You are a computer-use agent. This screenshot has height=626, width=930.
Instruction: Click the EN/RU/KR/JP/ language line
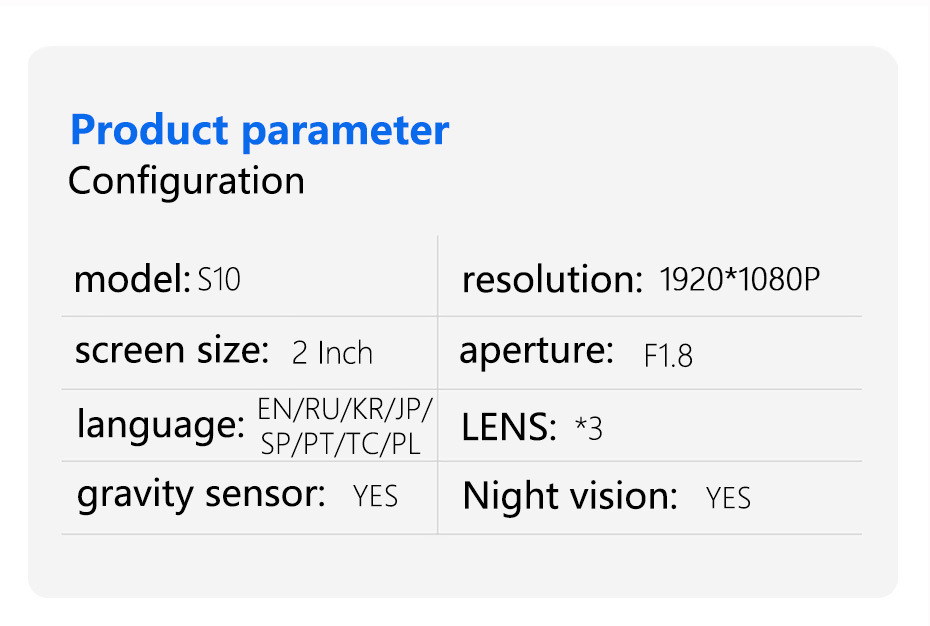coord(345,409)
